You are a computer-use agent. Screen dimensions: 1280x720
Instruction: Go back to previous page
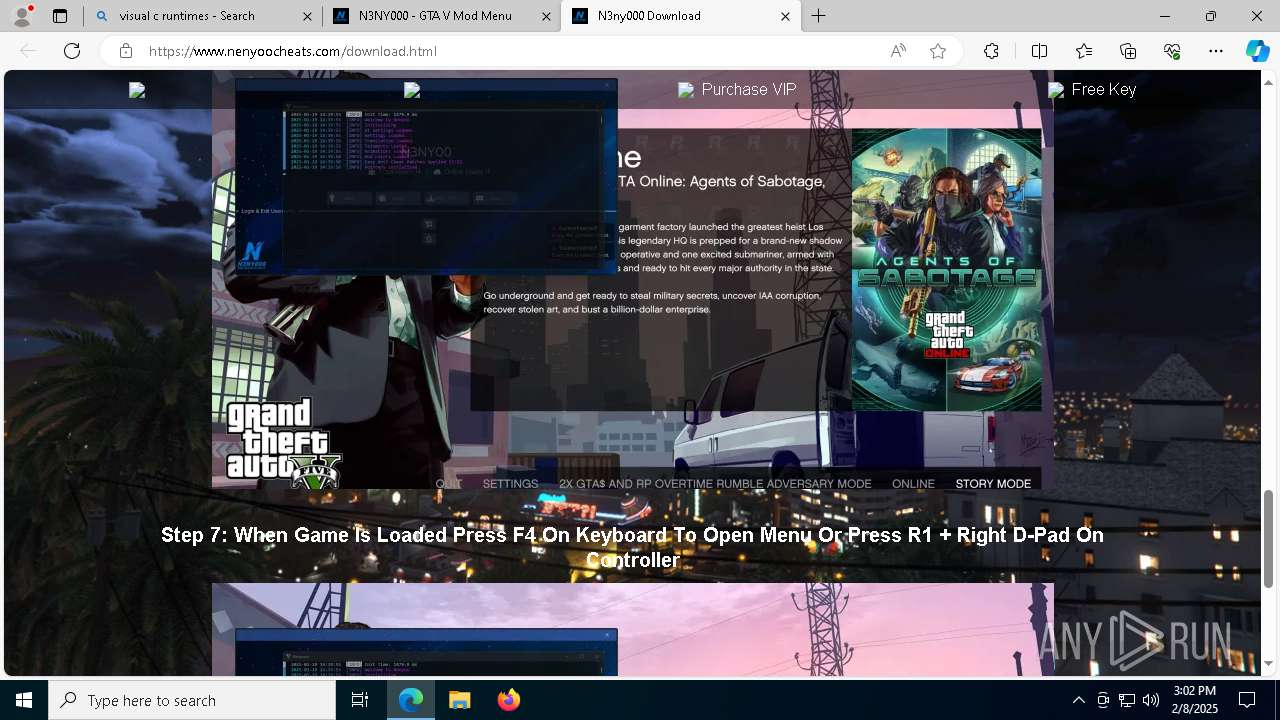pyautogui.click(x=28, y=51)
